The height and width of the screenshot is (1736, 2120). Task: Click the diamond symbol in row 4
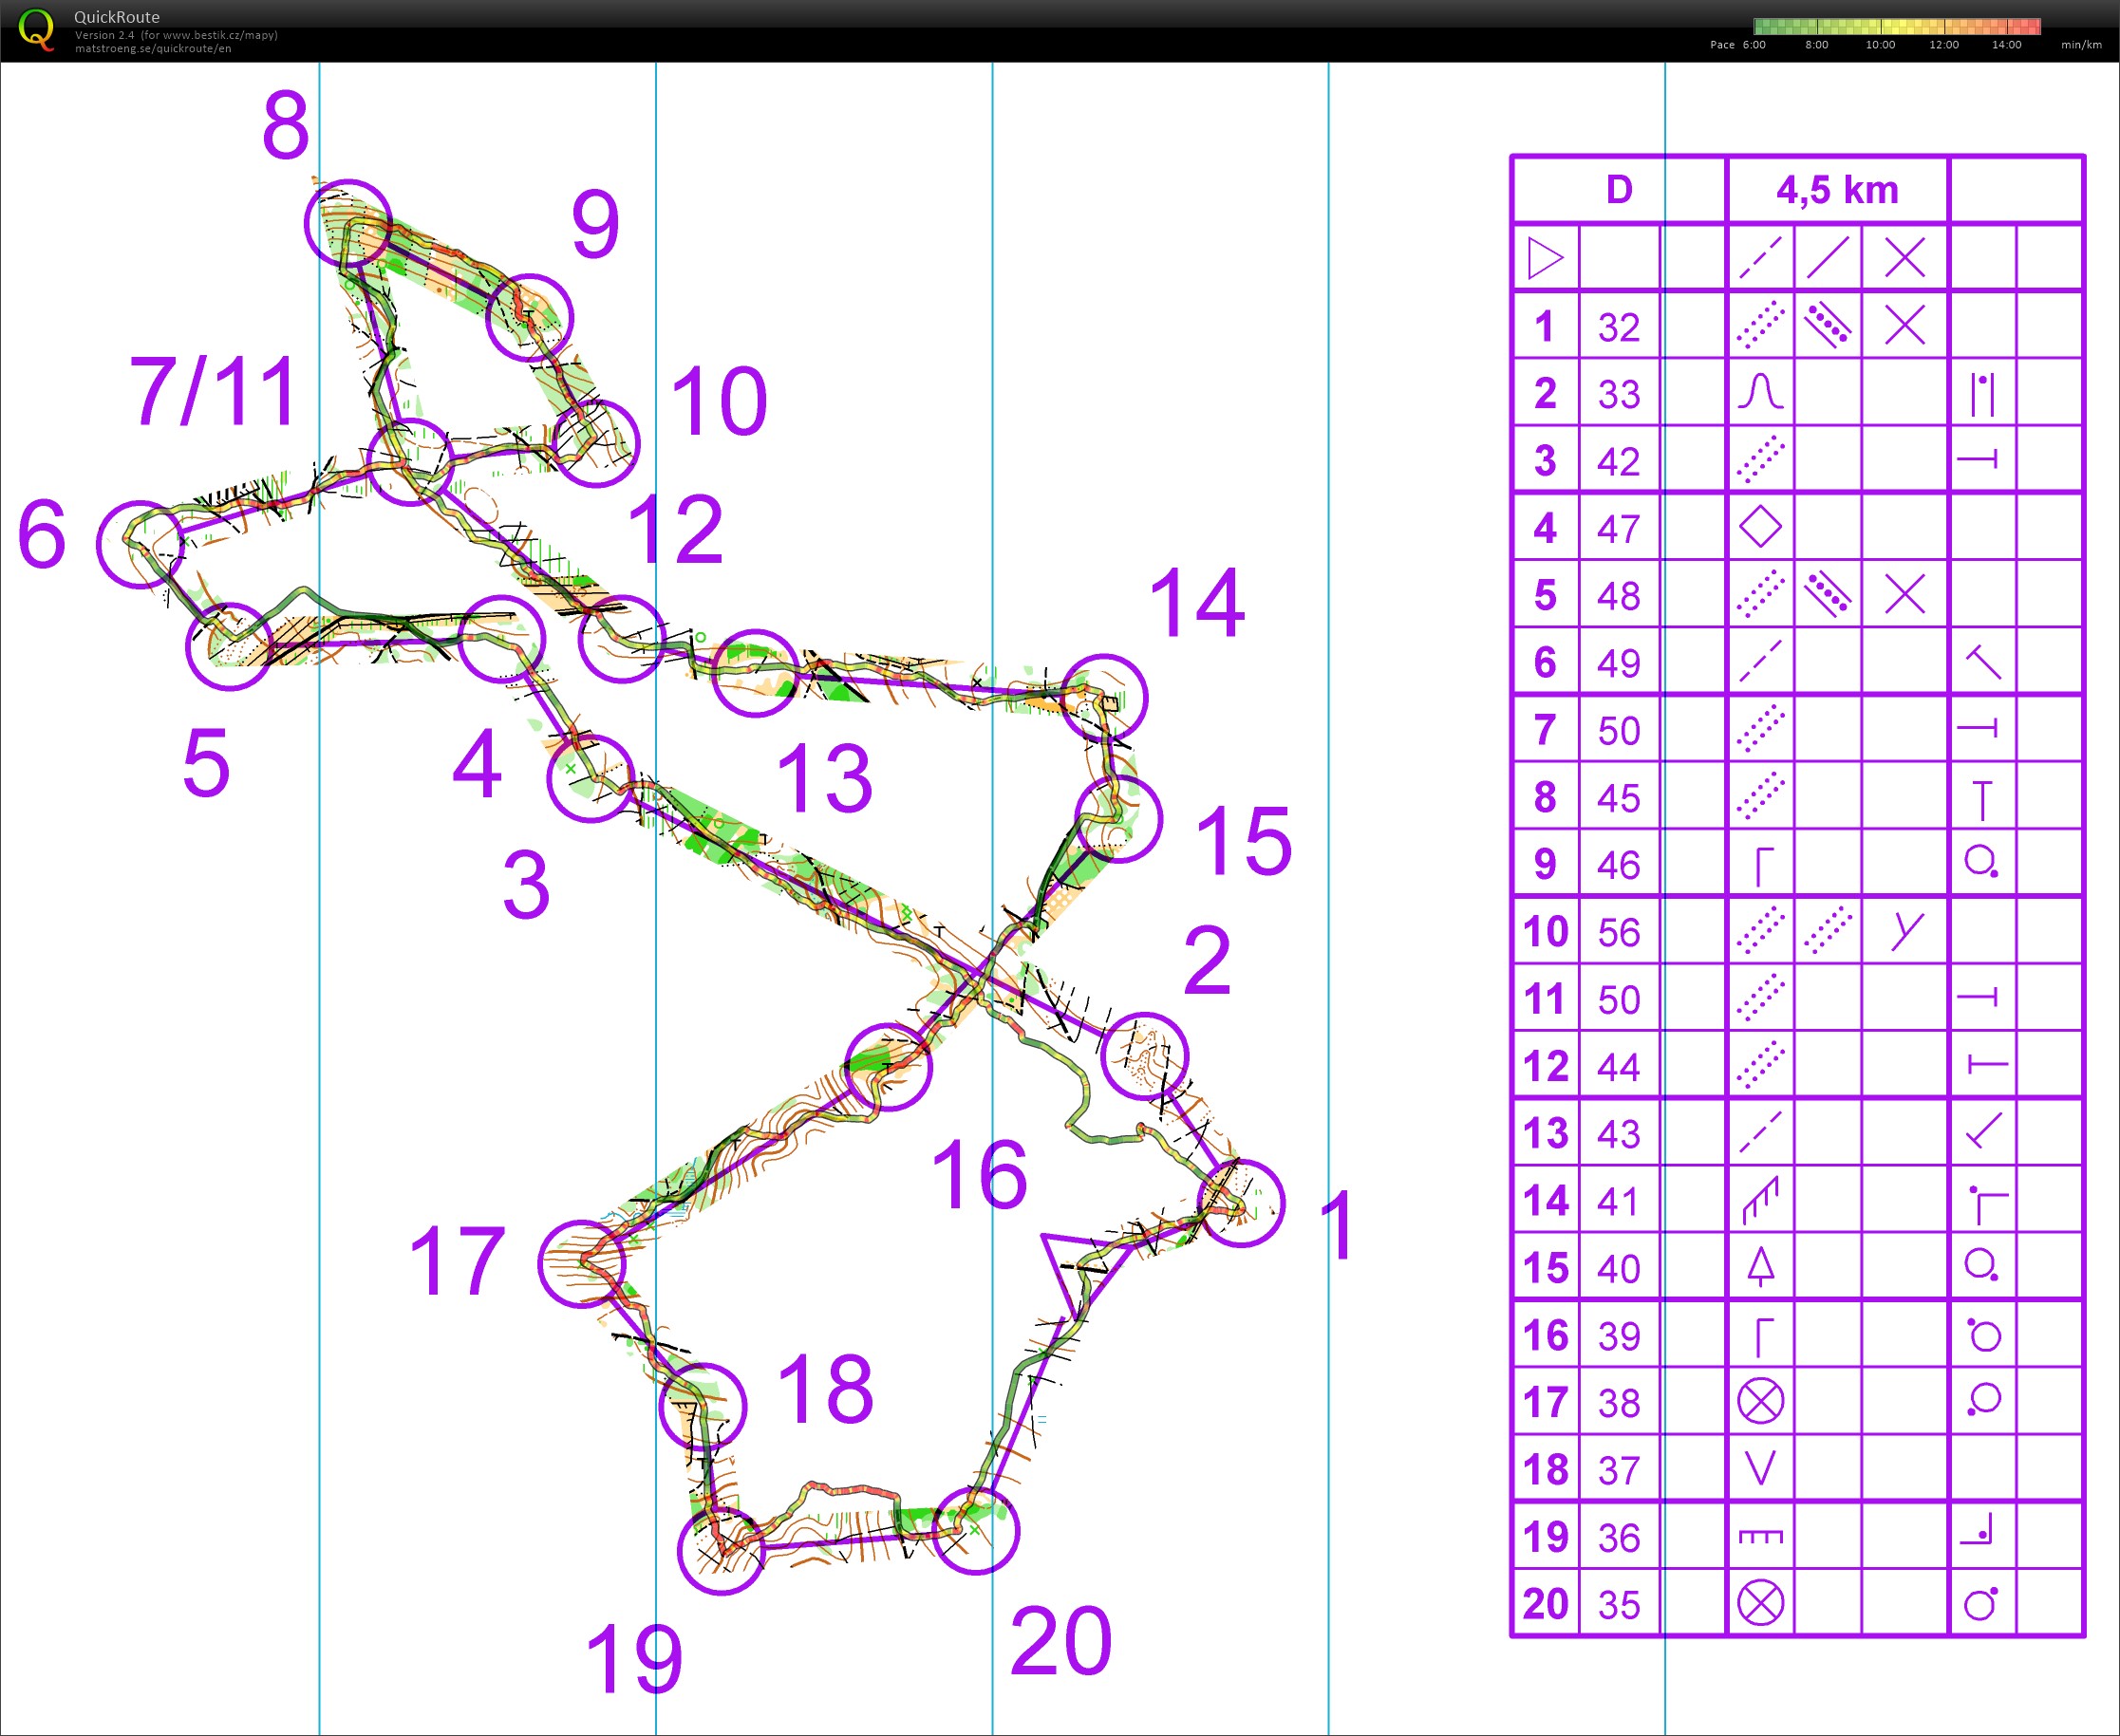point(1760,527)
